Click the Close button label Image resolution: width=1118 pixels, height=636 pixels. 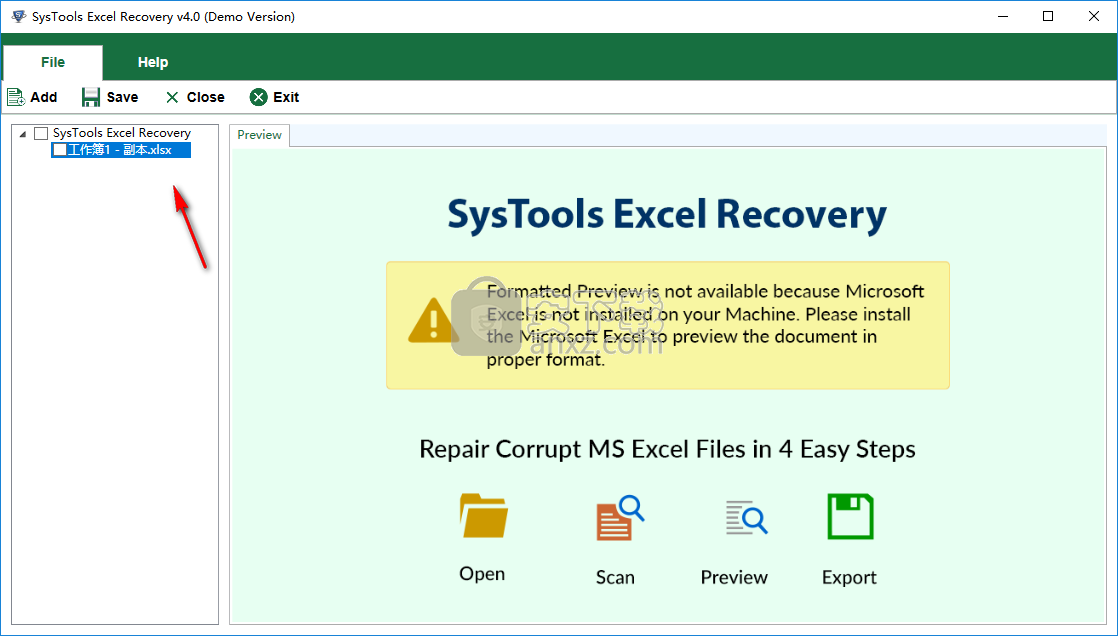[x=205, y=97]
